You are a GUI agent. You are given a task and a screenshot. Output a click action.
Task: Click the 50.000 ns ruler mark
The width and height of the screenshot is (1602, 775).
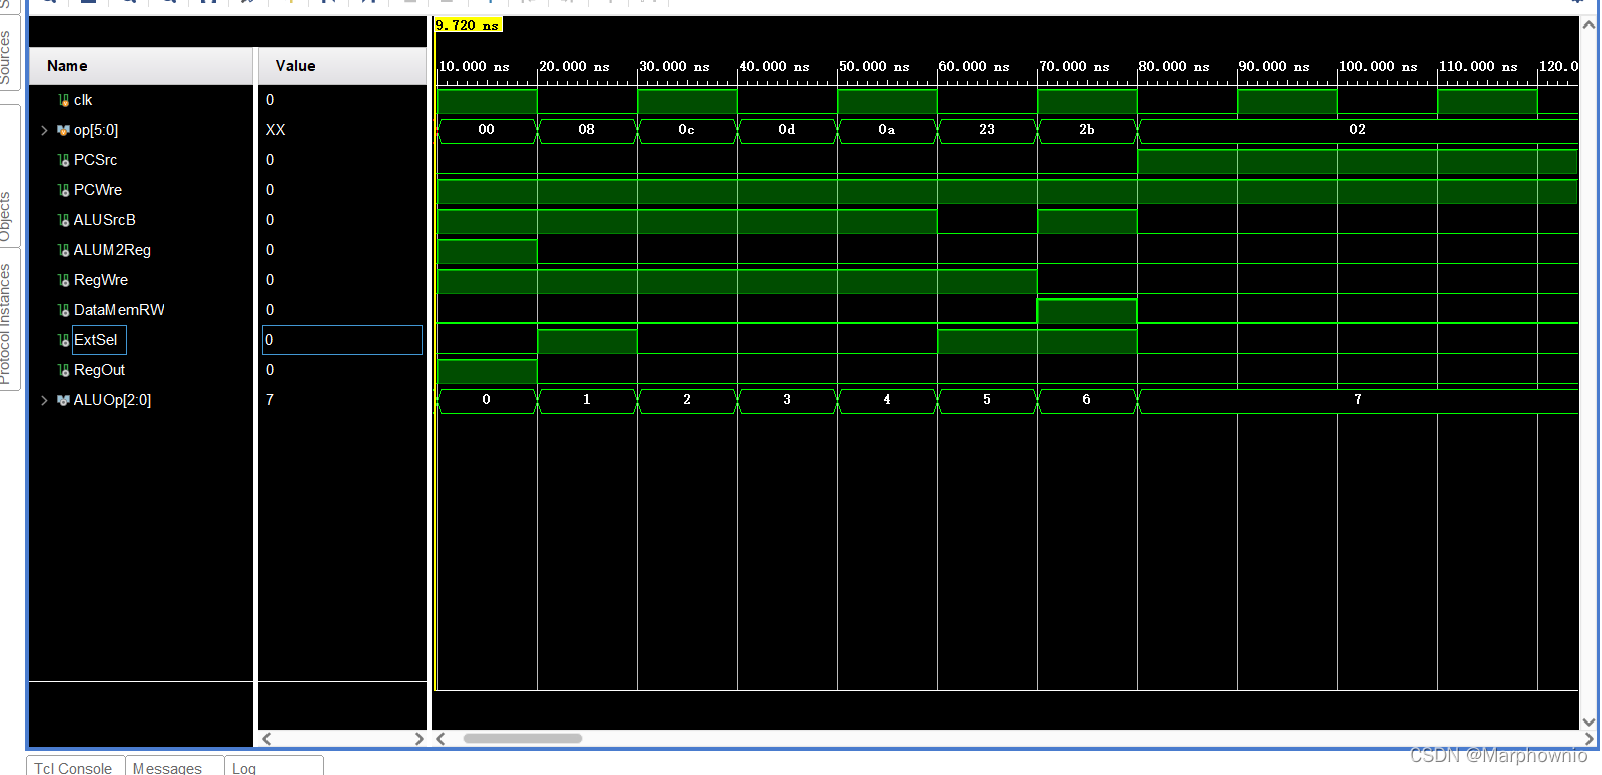coord(874,66)
